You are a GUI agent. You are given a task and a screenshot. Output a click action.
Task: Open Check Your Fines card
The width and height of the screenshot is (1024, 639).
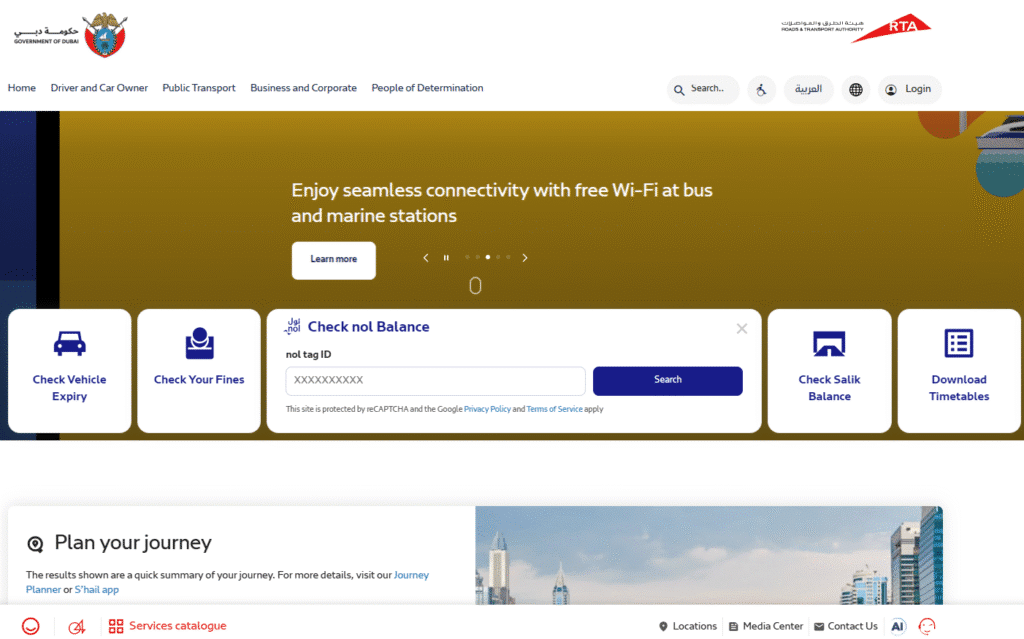(x=199, y=370)
